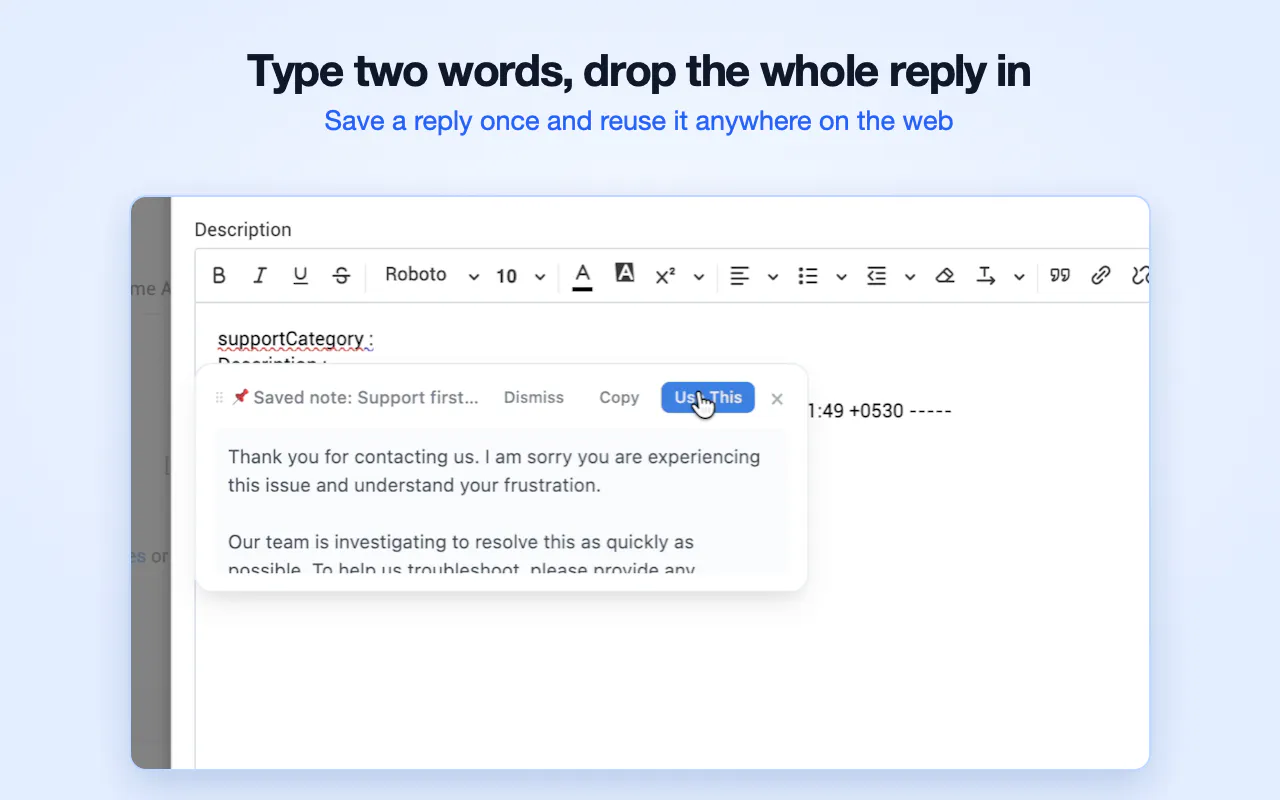Screen dimensions: 1280x800
Task: Click the pin icon beside Saved note
Action: (240, 397)
